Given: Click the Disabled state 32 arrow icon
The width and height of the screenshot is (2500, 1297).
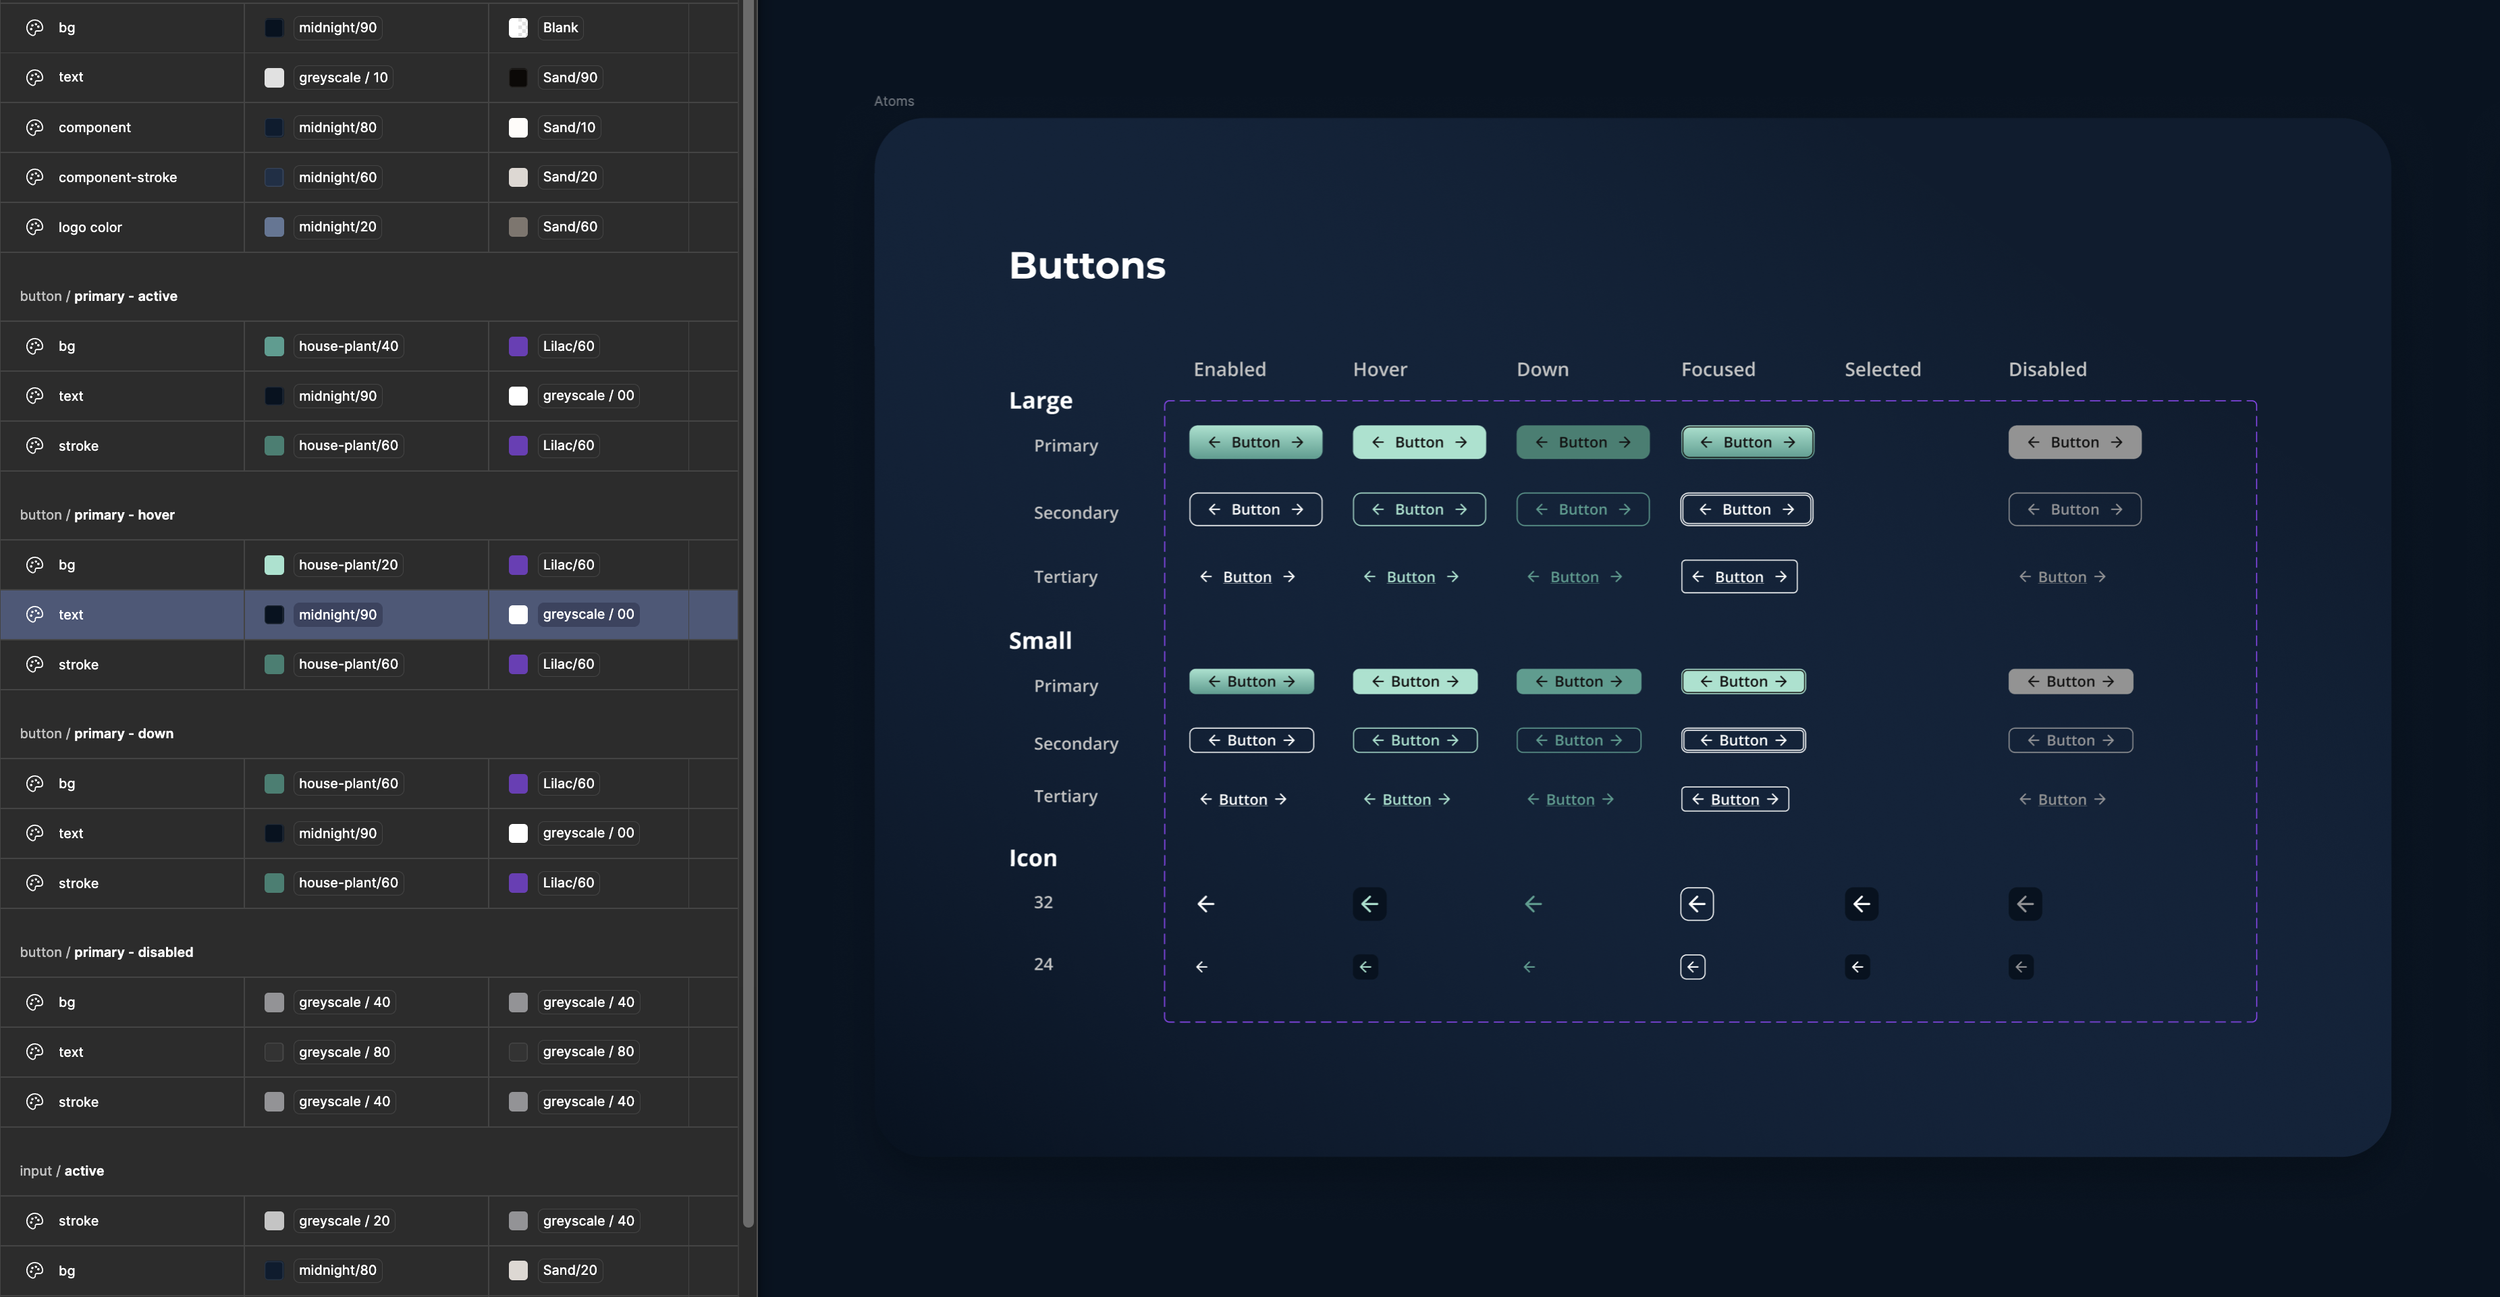Looking at the screenshot, I should click(x=2025, y=904).
